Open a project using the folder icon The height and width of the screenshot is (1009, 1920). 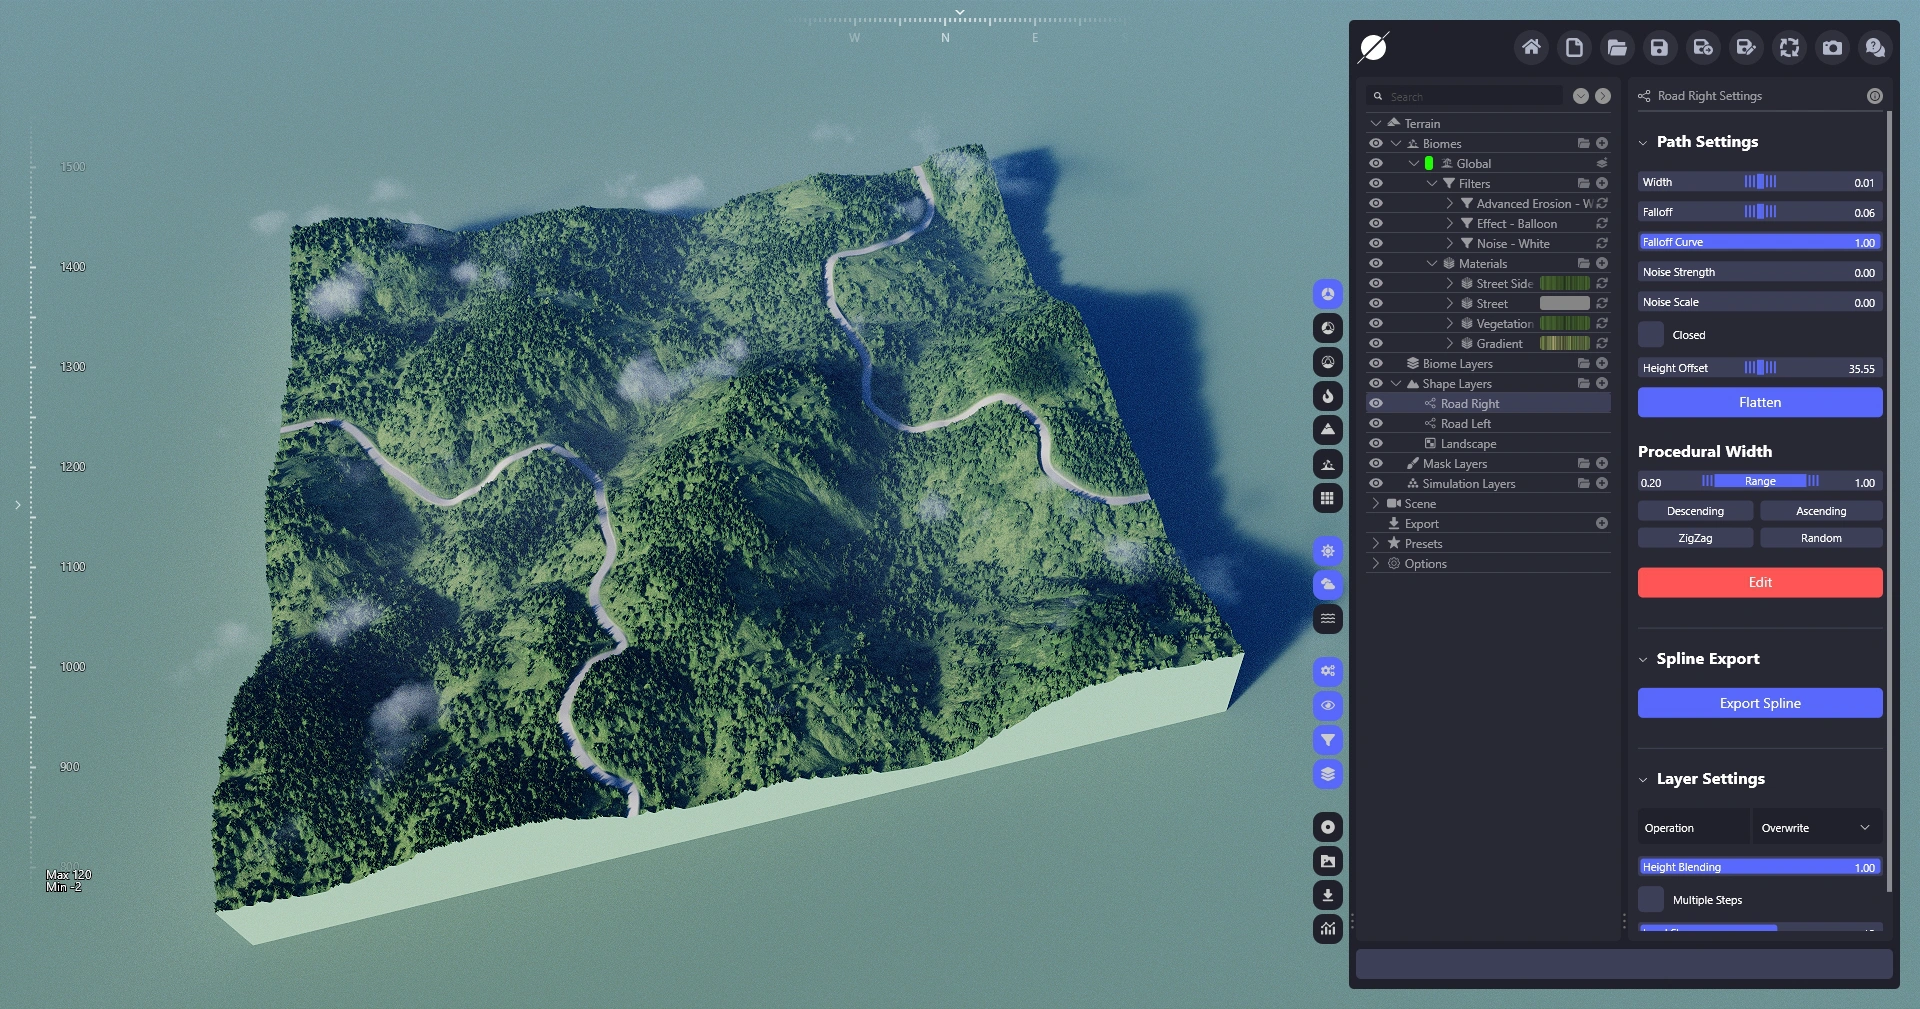pyautogui.click(x=1617, y=47)
